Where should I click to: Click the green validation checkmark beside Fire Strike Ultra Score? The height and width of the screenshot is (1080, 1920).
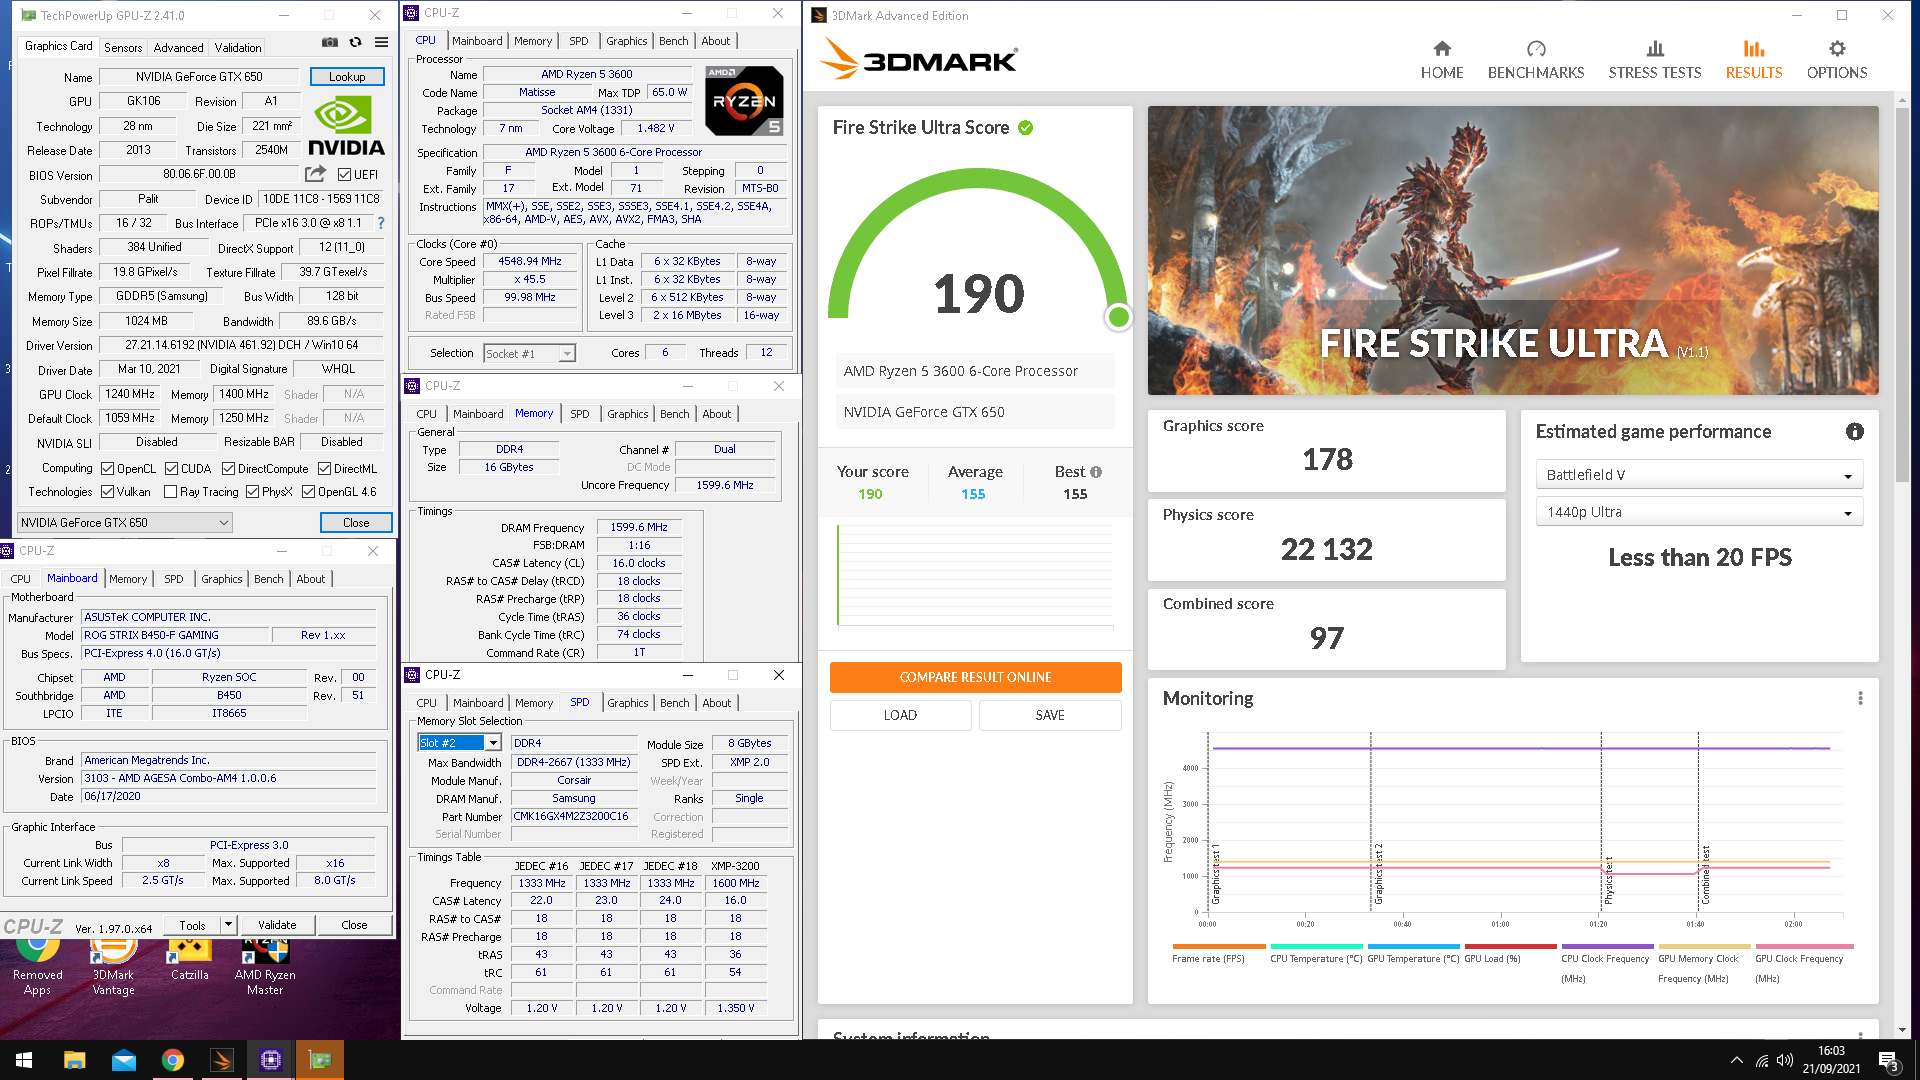click(1025, 128)
